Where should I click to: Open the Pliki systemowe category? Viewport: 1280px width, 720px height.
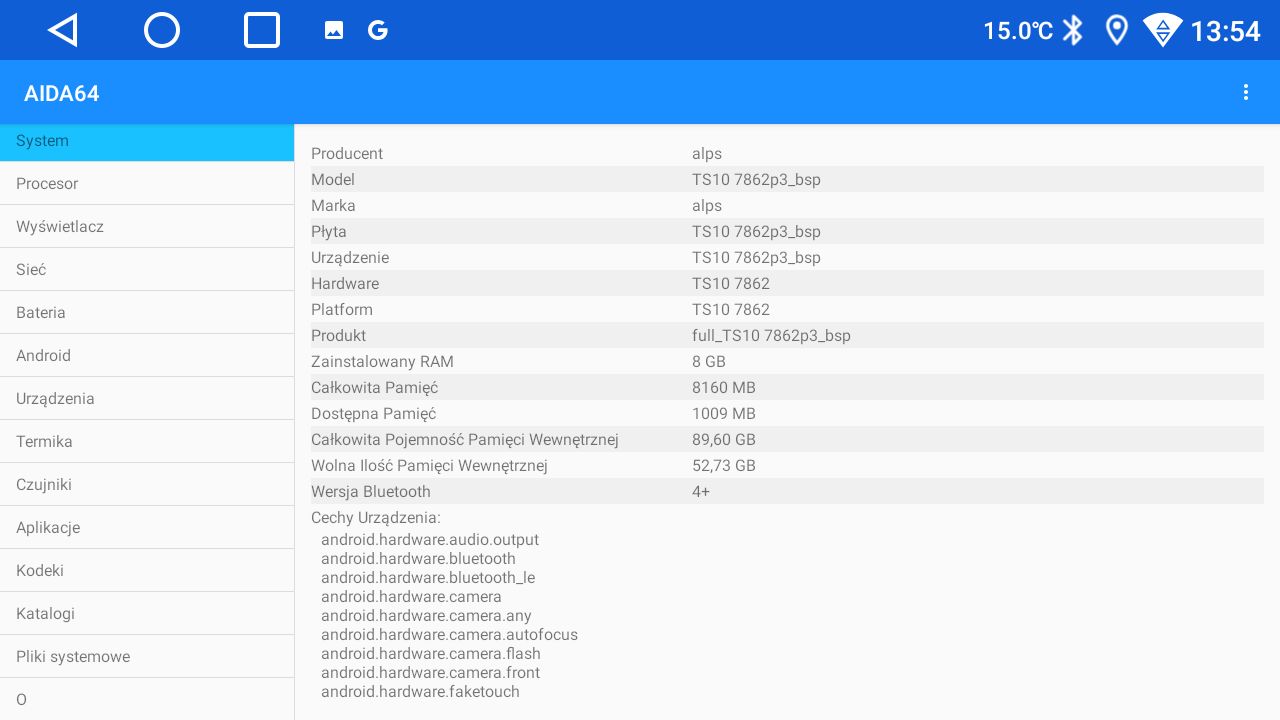click(147, 657)
